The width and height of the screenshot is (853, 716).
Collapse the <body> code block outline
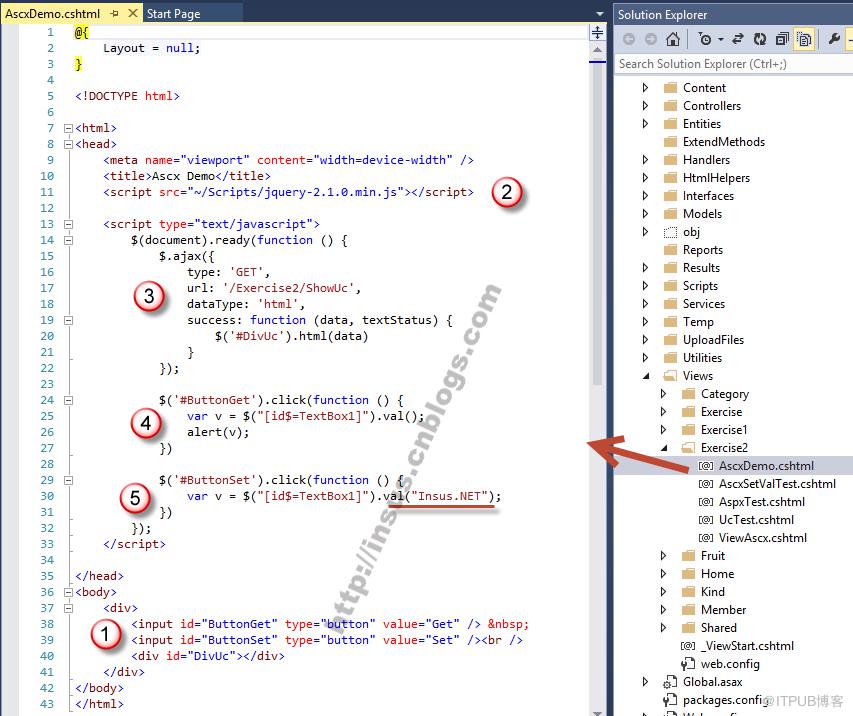point(69,592)
